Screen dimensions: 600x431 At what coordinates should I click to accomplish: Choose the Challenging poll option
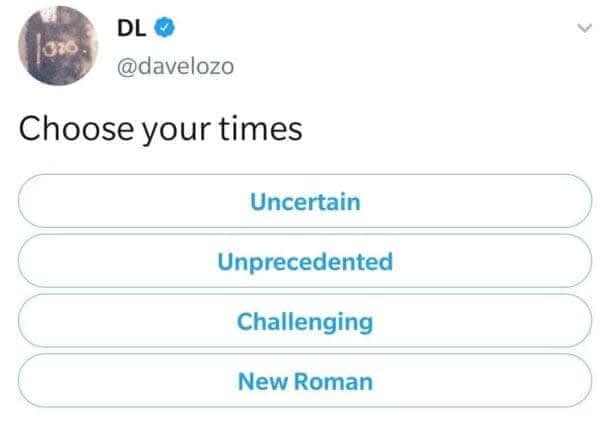click(305, 322)
